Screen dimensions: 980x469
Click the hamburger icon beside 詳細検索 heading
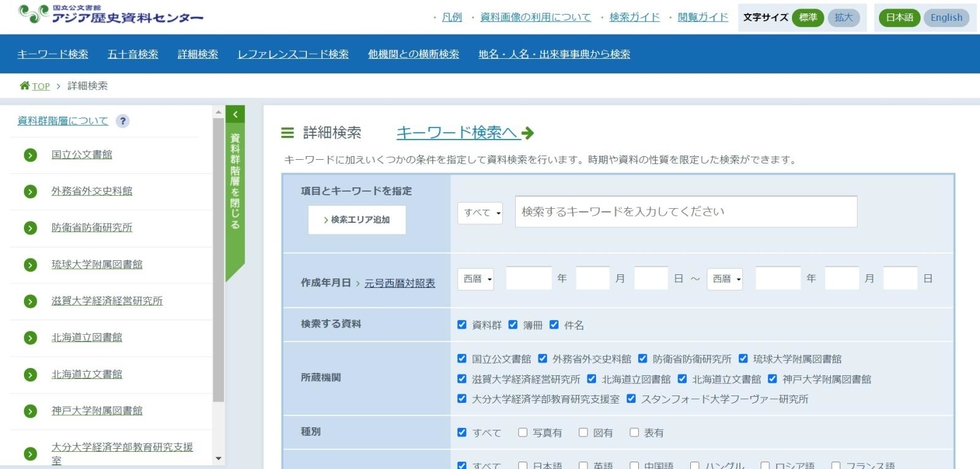pyautogui.click(x=288, y=133)
